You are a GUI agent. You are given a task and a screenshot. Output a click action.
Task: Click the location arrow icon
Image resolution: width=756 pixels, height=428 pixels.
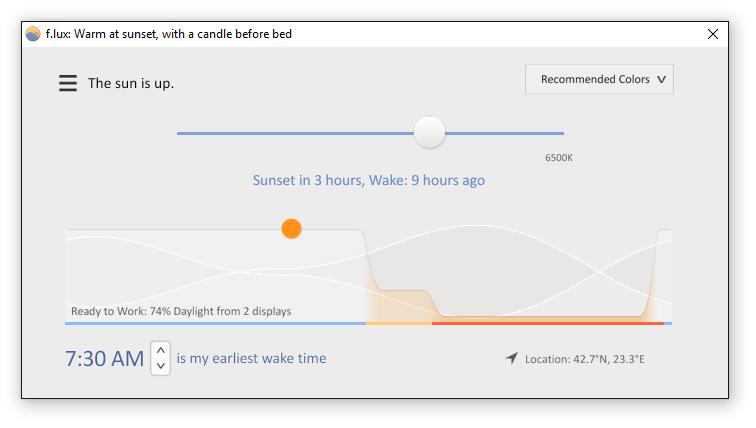[512, 358]
